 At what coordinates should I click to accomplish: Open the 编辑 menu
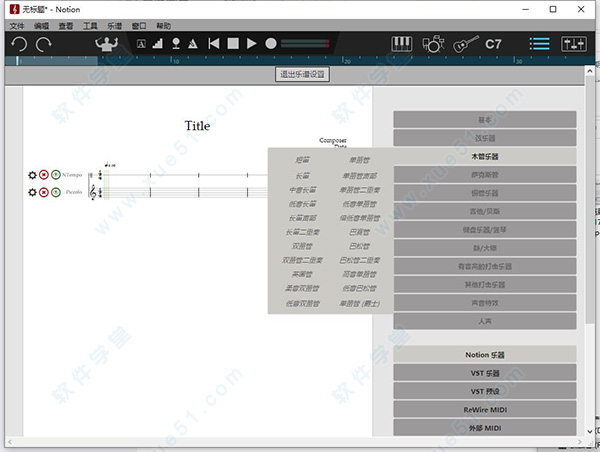tap(41, 26)
